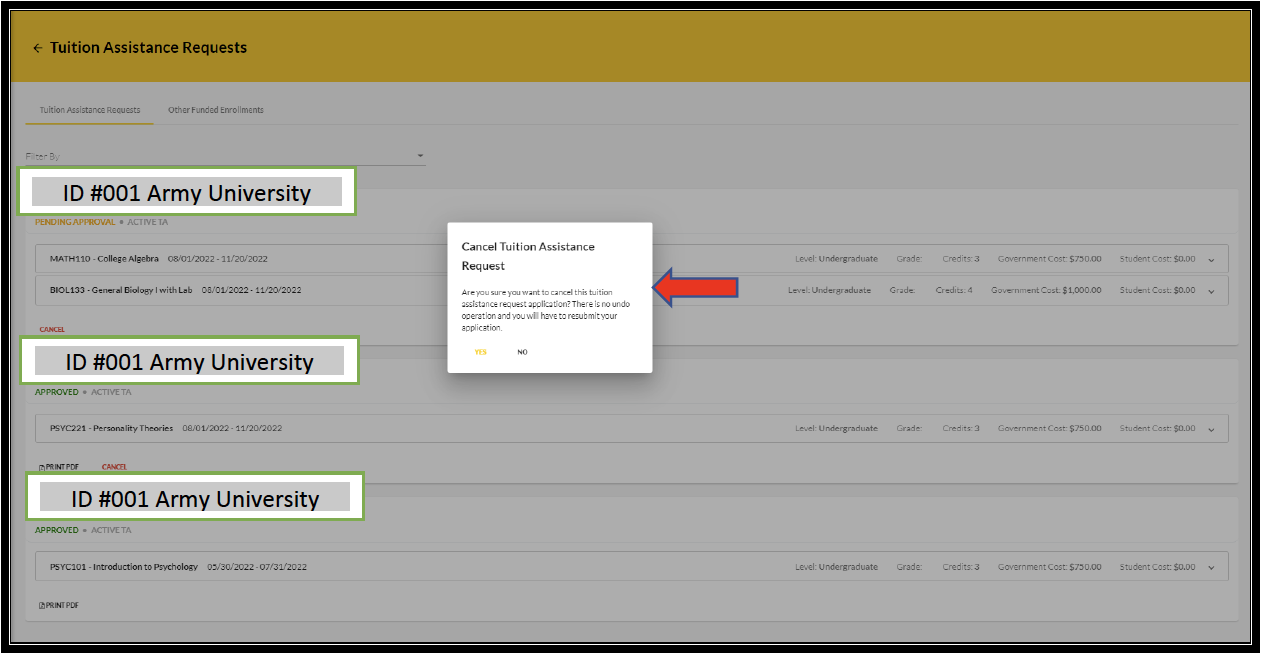Screen dimensions: 1262x655
Task: Print PDF for the PSYC221 request
Action: (59, 467)
